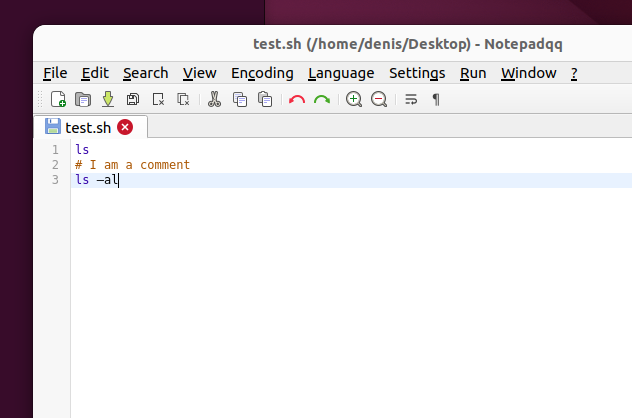The image size is (632, 418).
Task: Click the 'ls -al' text on line 3
Action: (97, 180)
